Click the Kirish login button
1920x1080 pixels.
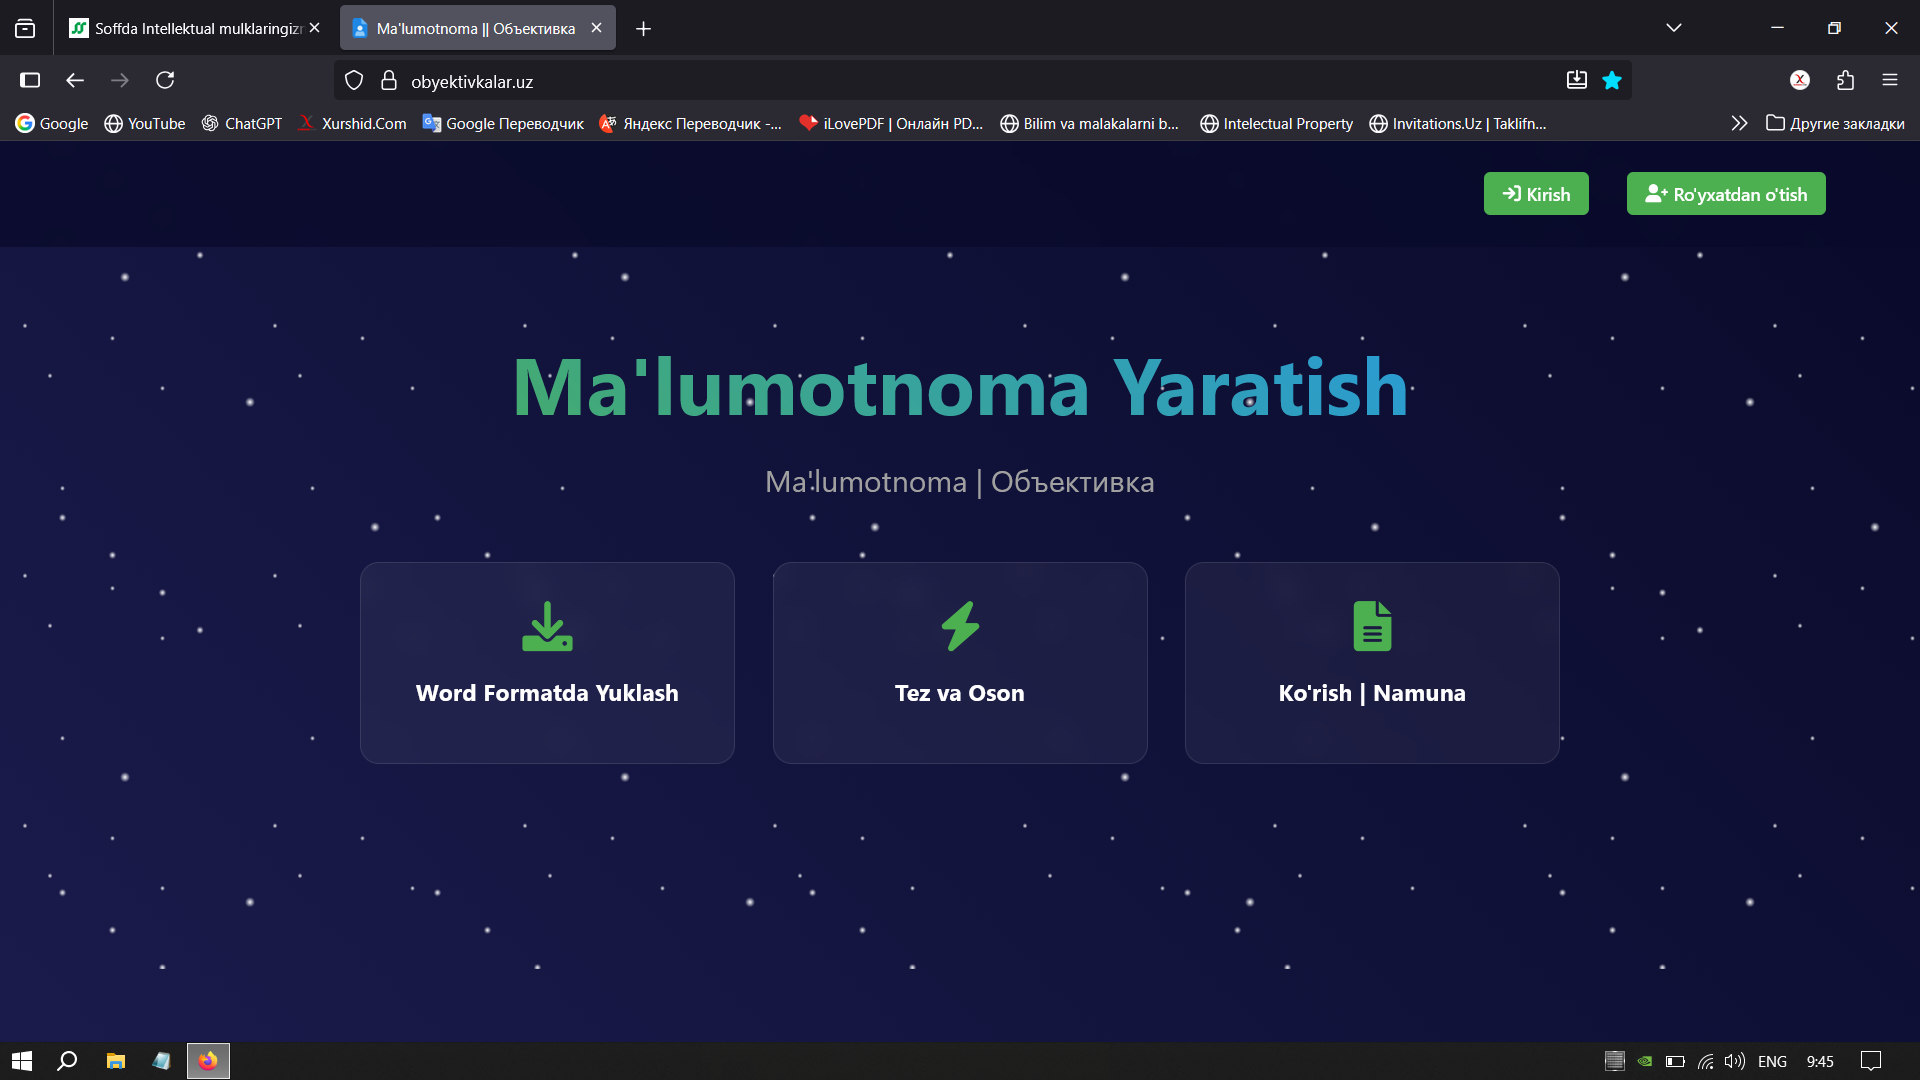point(1536,194)
